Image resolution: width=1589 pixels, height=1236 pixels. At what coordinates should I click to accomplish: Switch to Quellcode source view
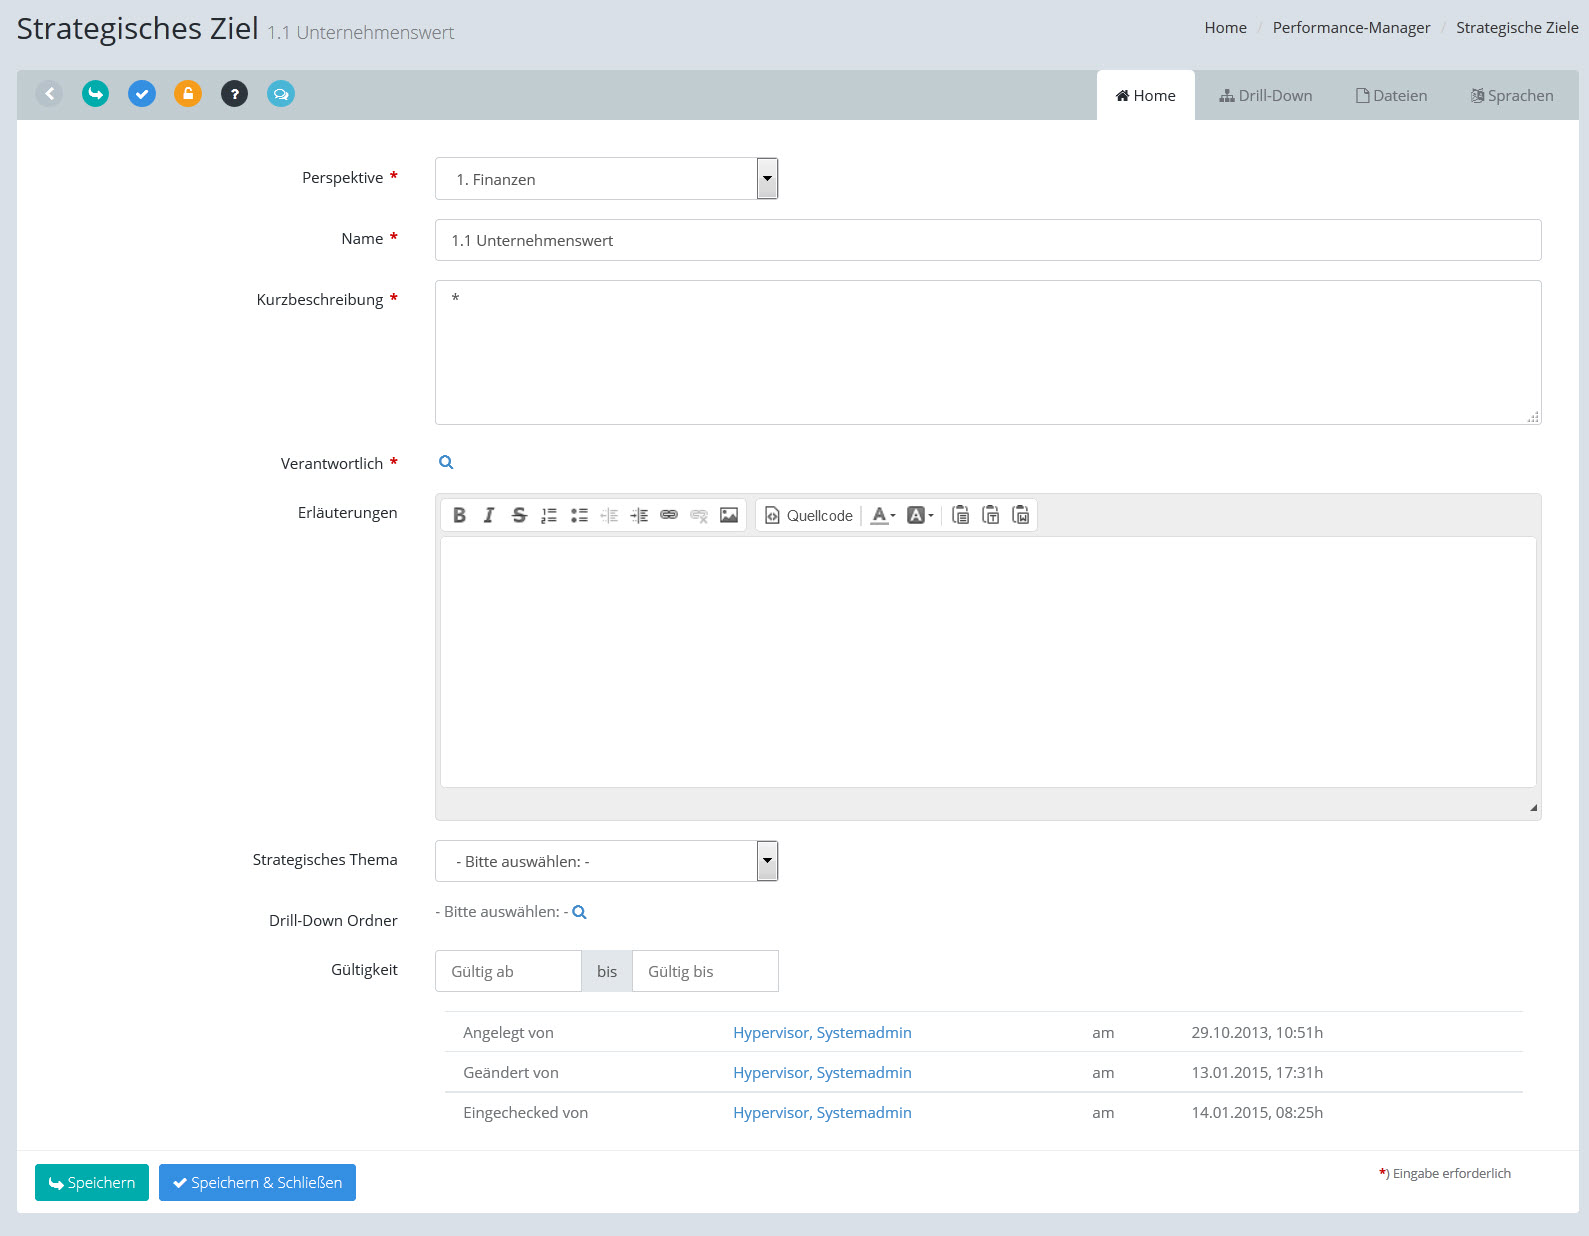click(x=809, y=515)
